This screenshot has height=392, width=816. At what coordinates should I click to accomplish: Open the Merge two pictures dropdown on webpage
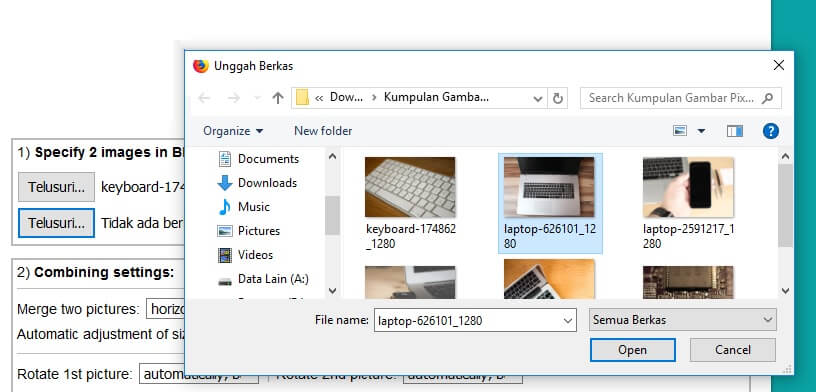click(x=165, y=309)
